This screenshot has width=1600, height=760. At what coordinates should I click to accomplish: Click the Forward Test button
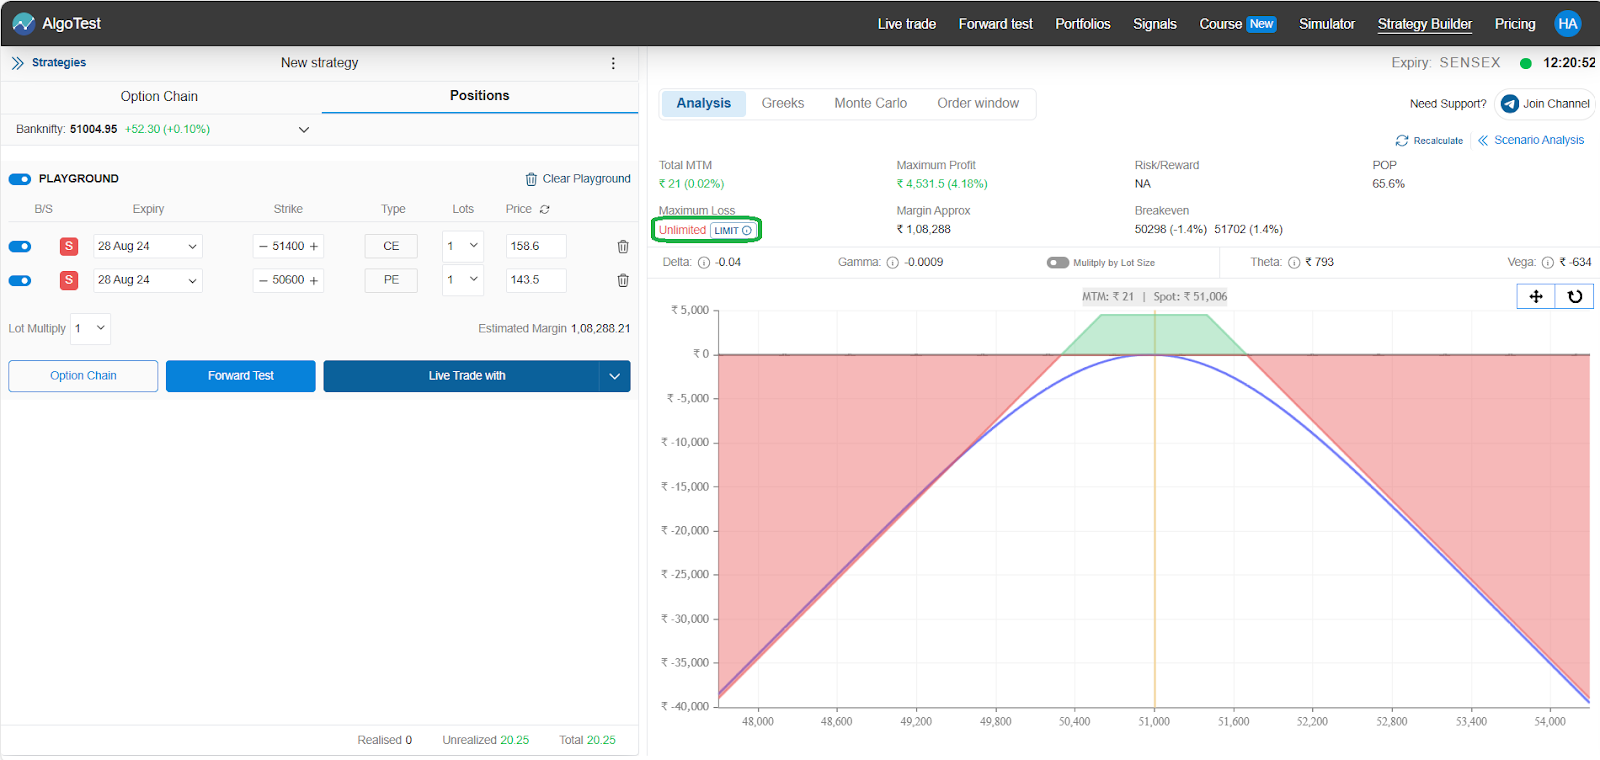(241, 376)
